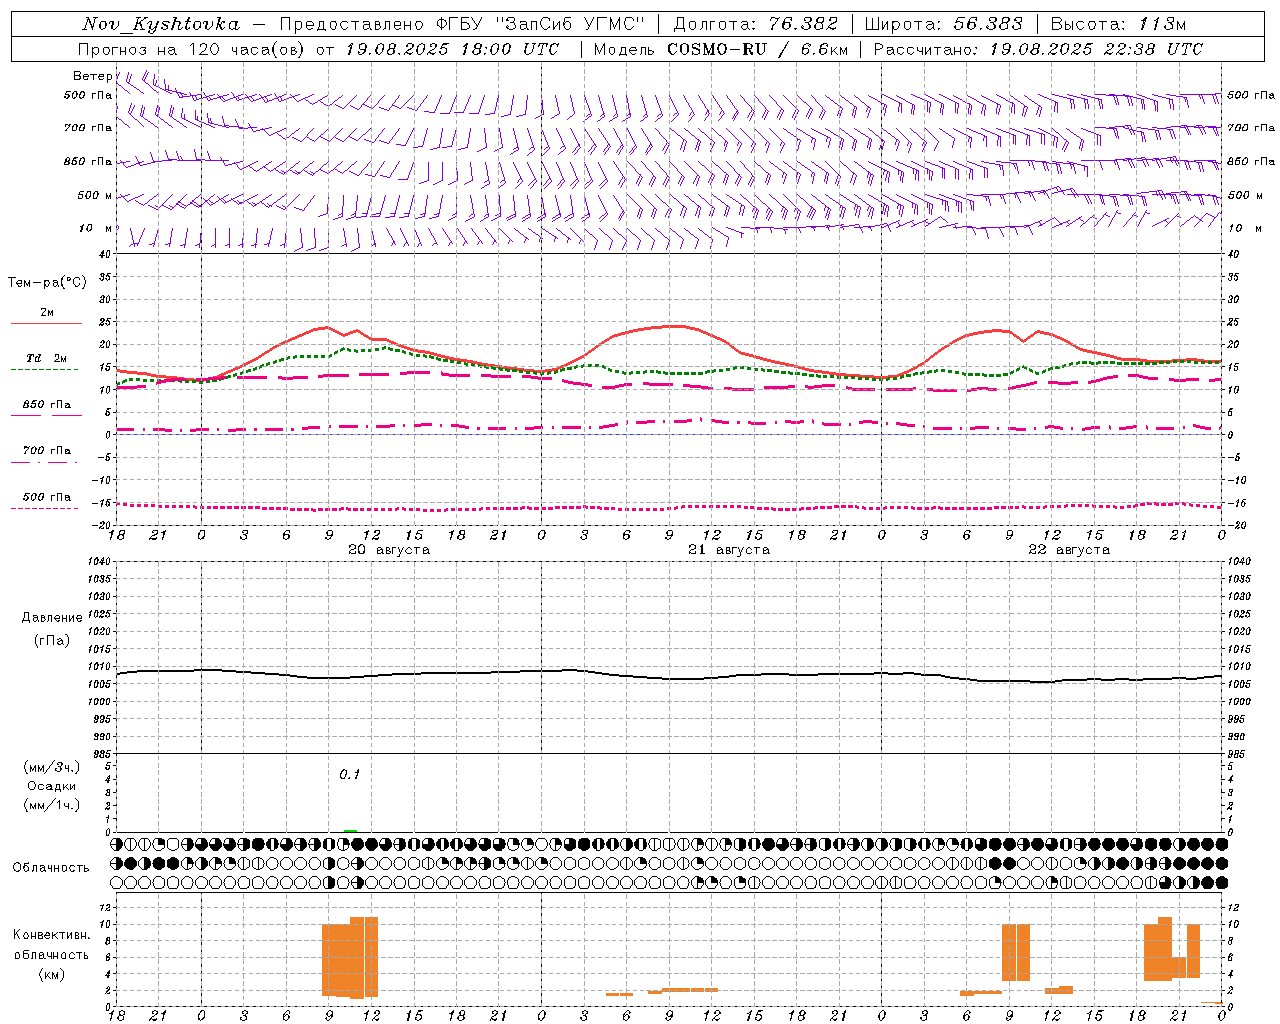The image size is (1280, 1024).
Task: Select the Тем-ра(°C) temperature label
Action: click(47, 283)
